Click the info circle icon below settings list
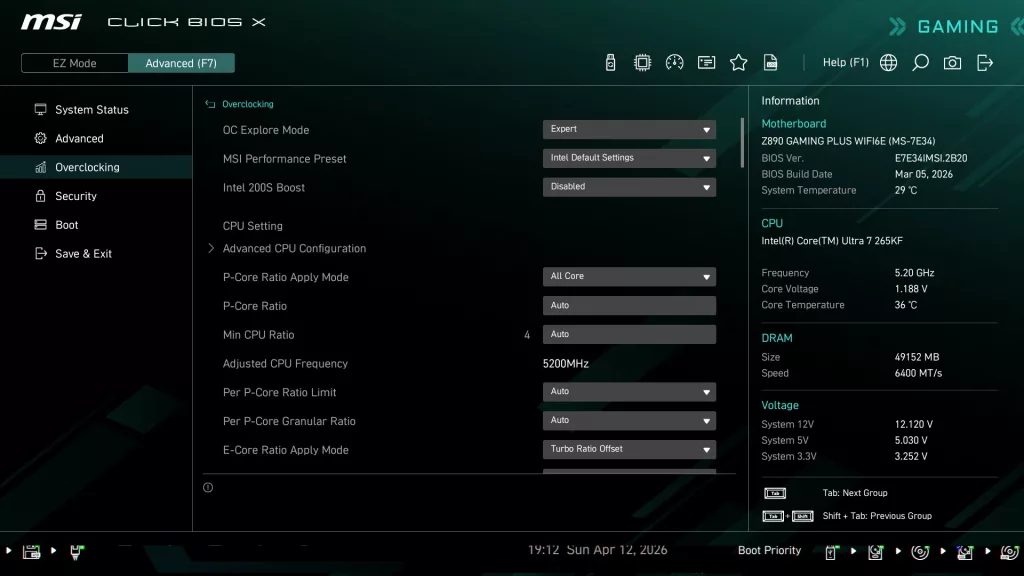Image resolution: width=1024 pixels, height=576 pixels. (x=208, y=487)
